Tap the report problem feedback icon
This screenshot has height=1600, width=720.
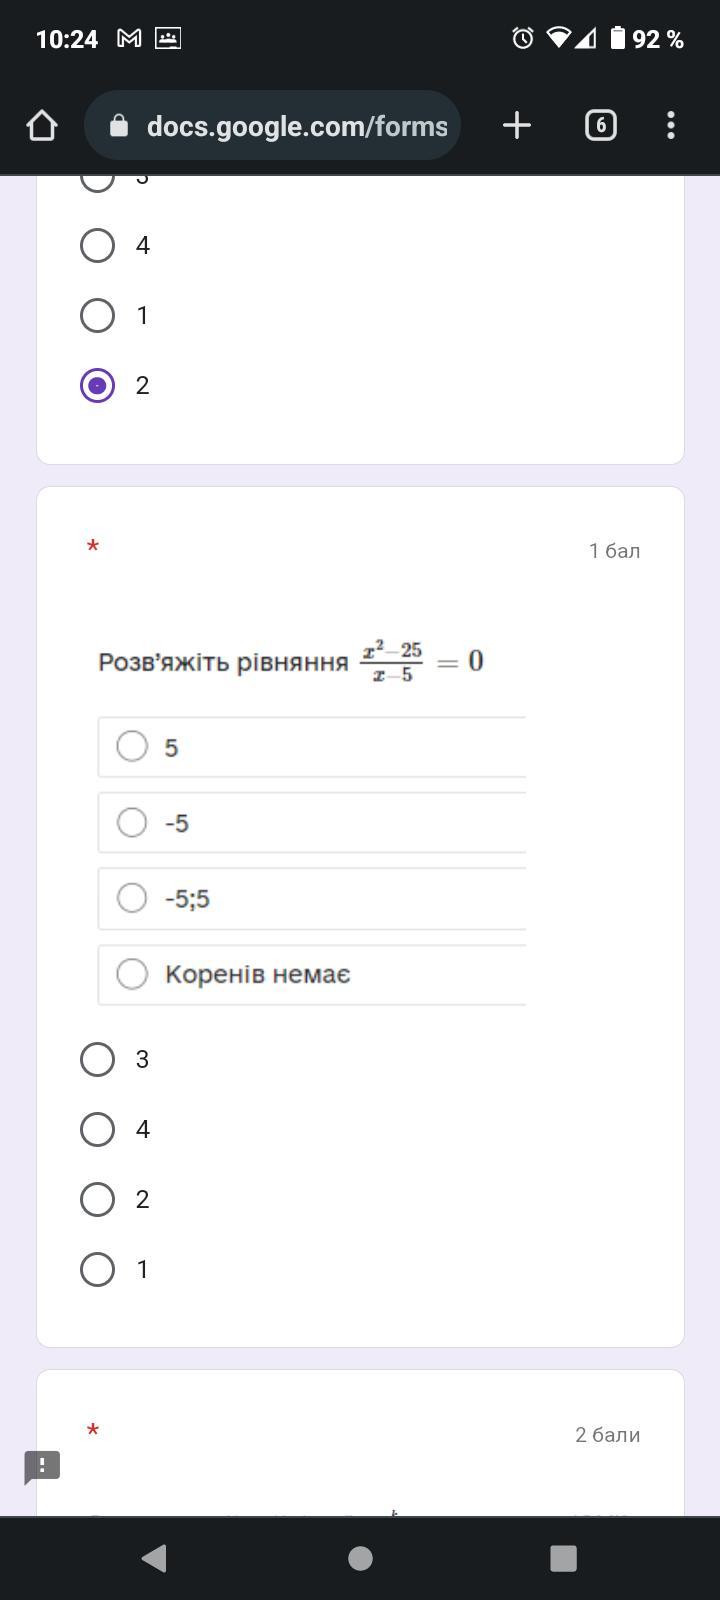[42, 1467]
